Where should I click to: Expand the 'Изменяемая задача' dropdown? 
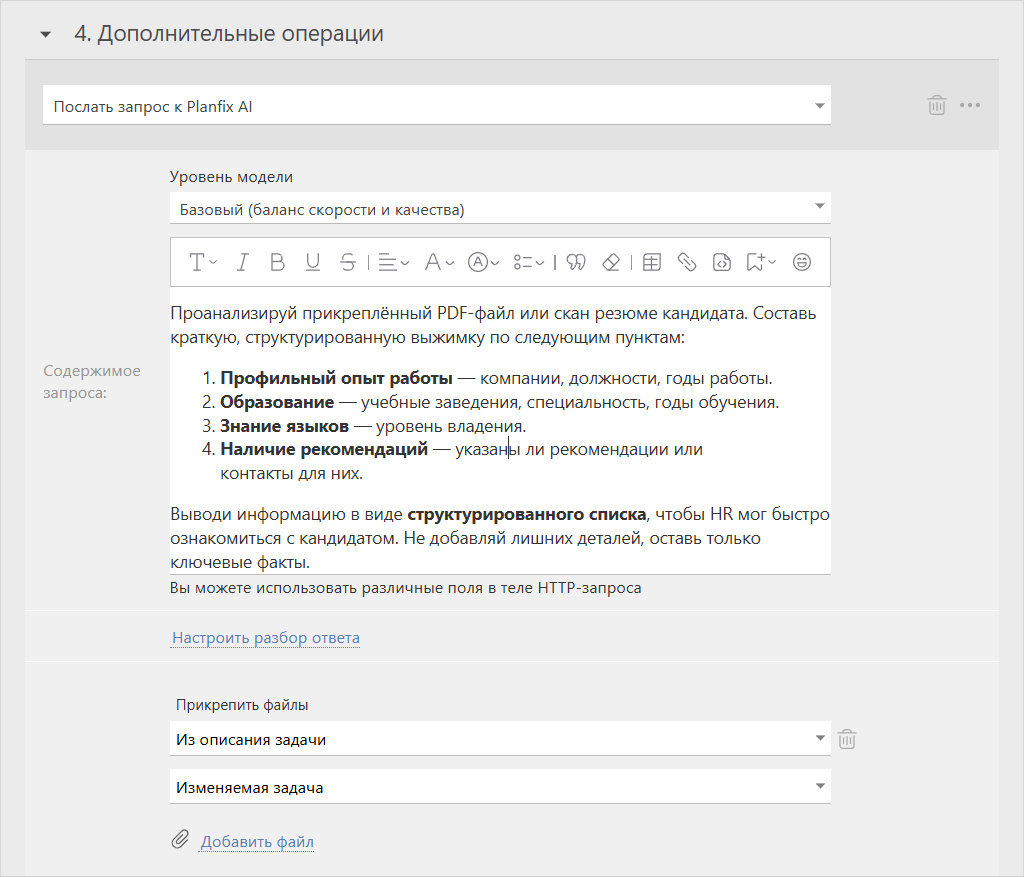tap(499, 786)
